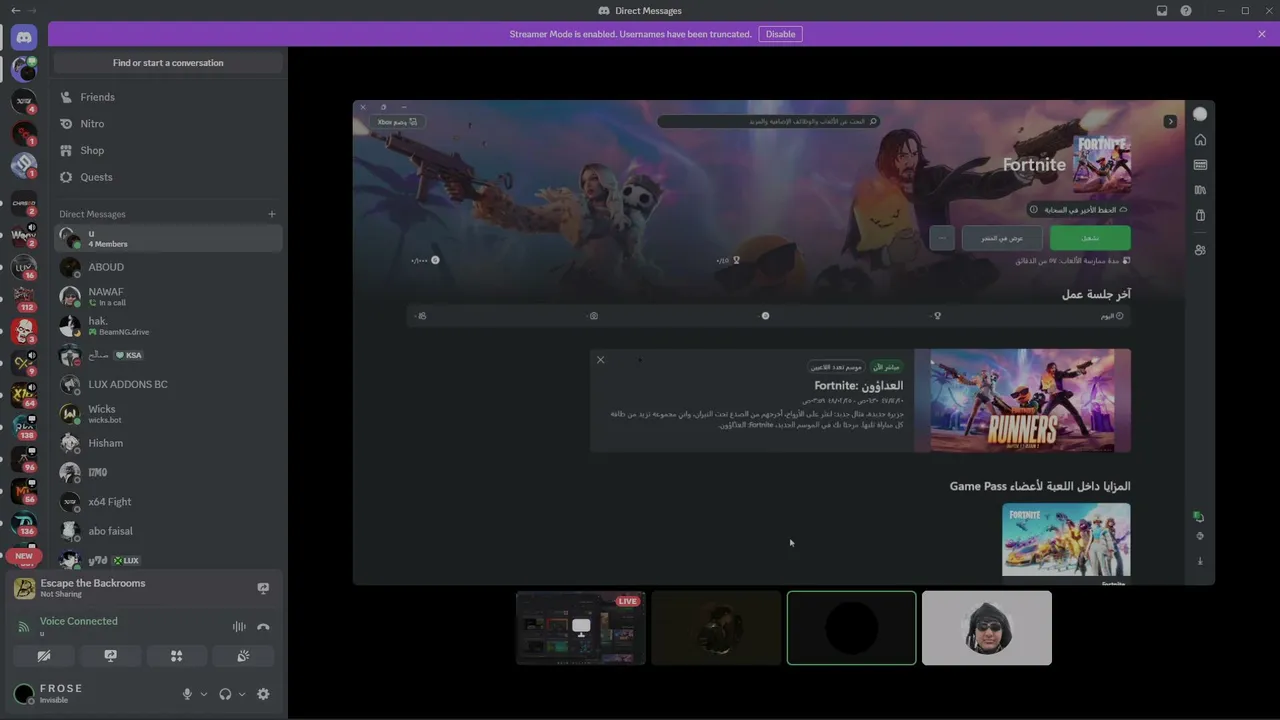The height and width of the screenshot is (720, 1280).
Task: Open the Fortnite Runners news image
Action: pos(1023,400)
